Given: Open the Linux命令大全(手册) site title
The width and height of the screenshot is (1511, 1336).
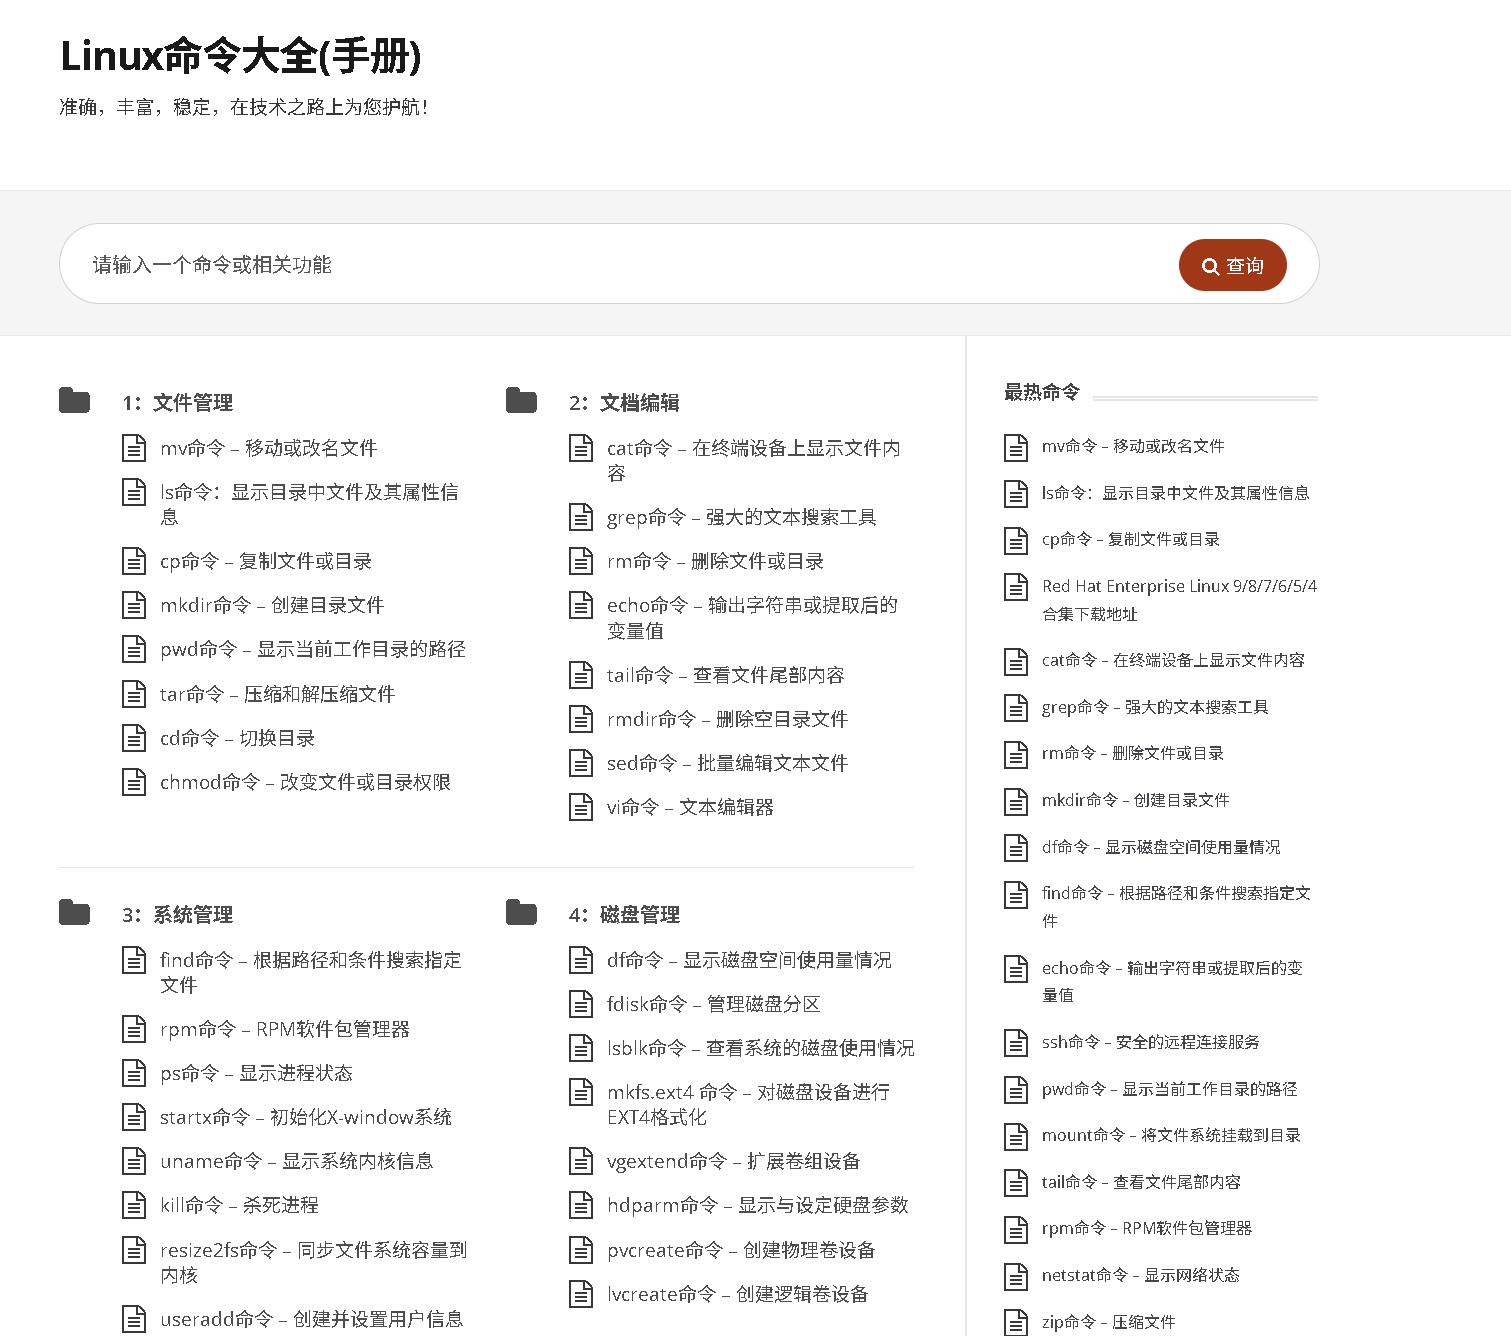Looking at the screenshot, I should (241, 56).
